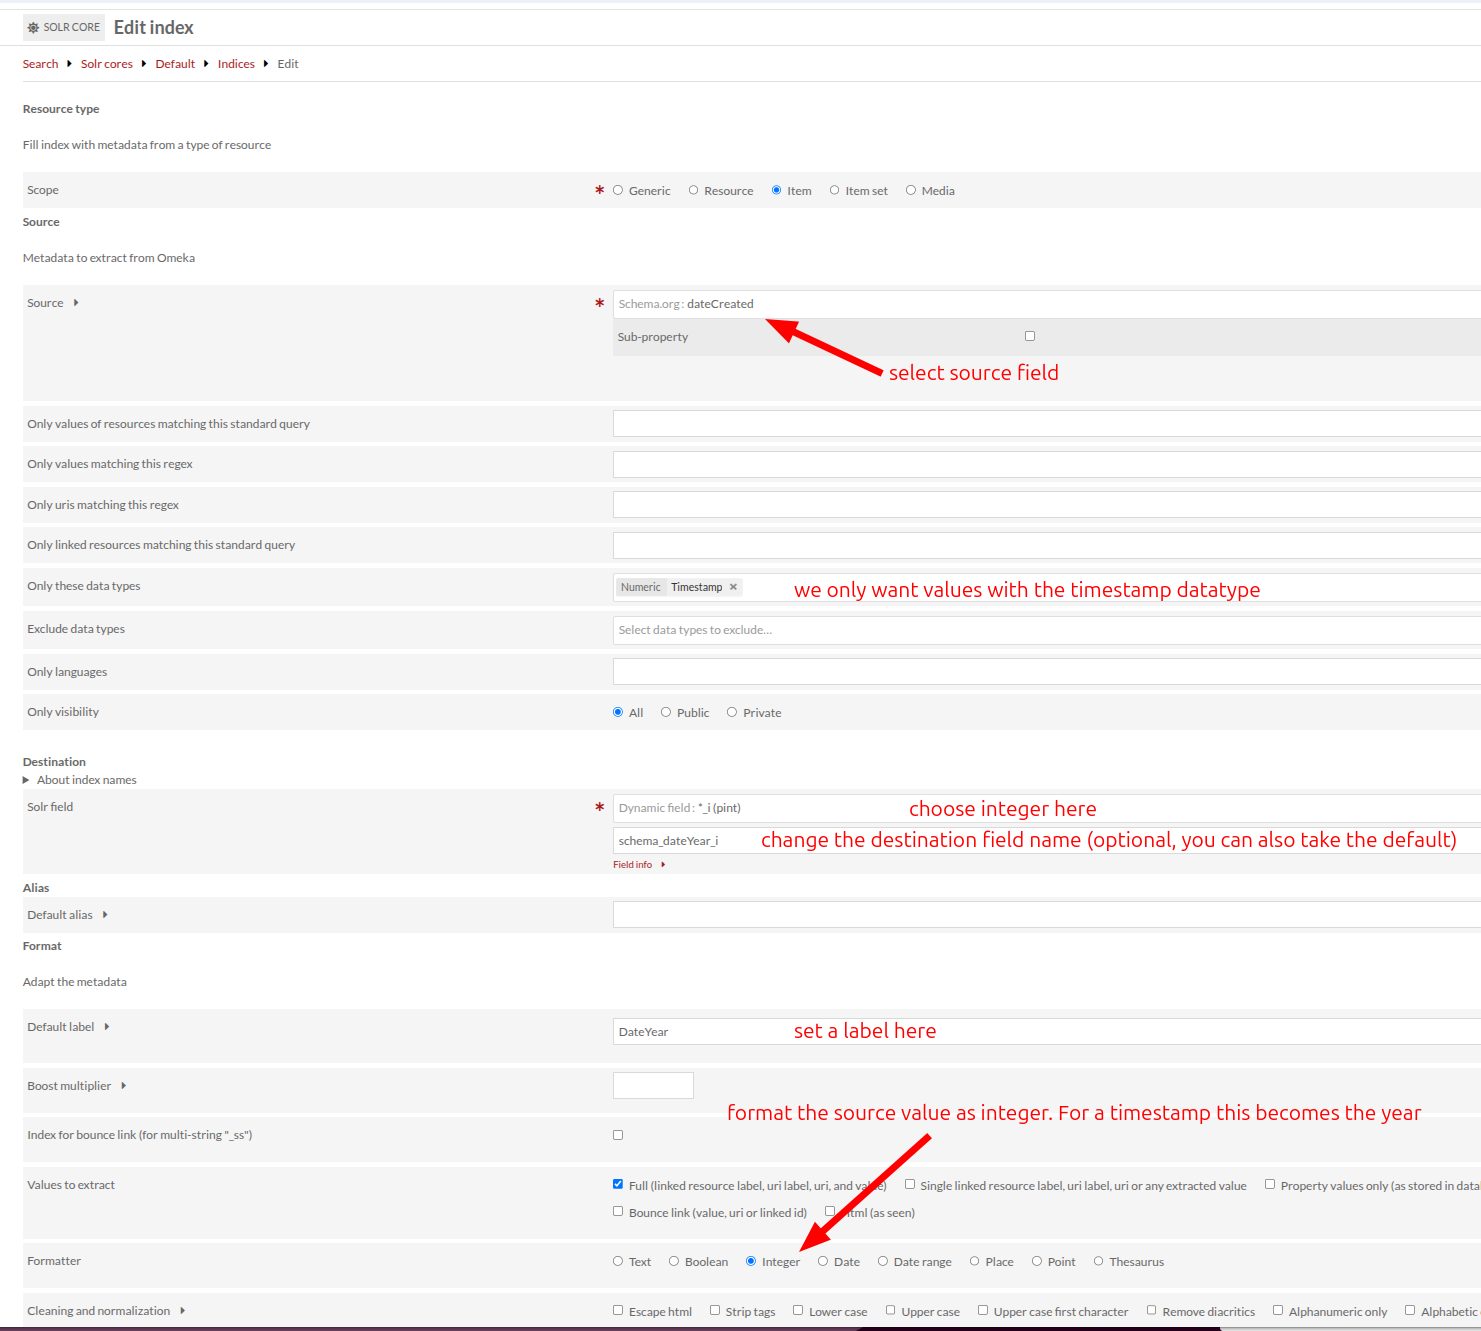Screen dimensions: 1481x1331
Task: Expand the Source label info arrow
Action: (76, 303)
